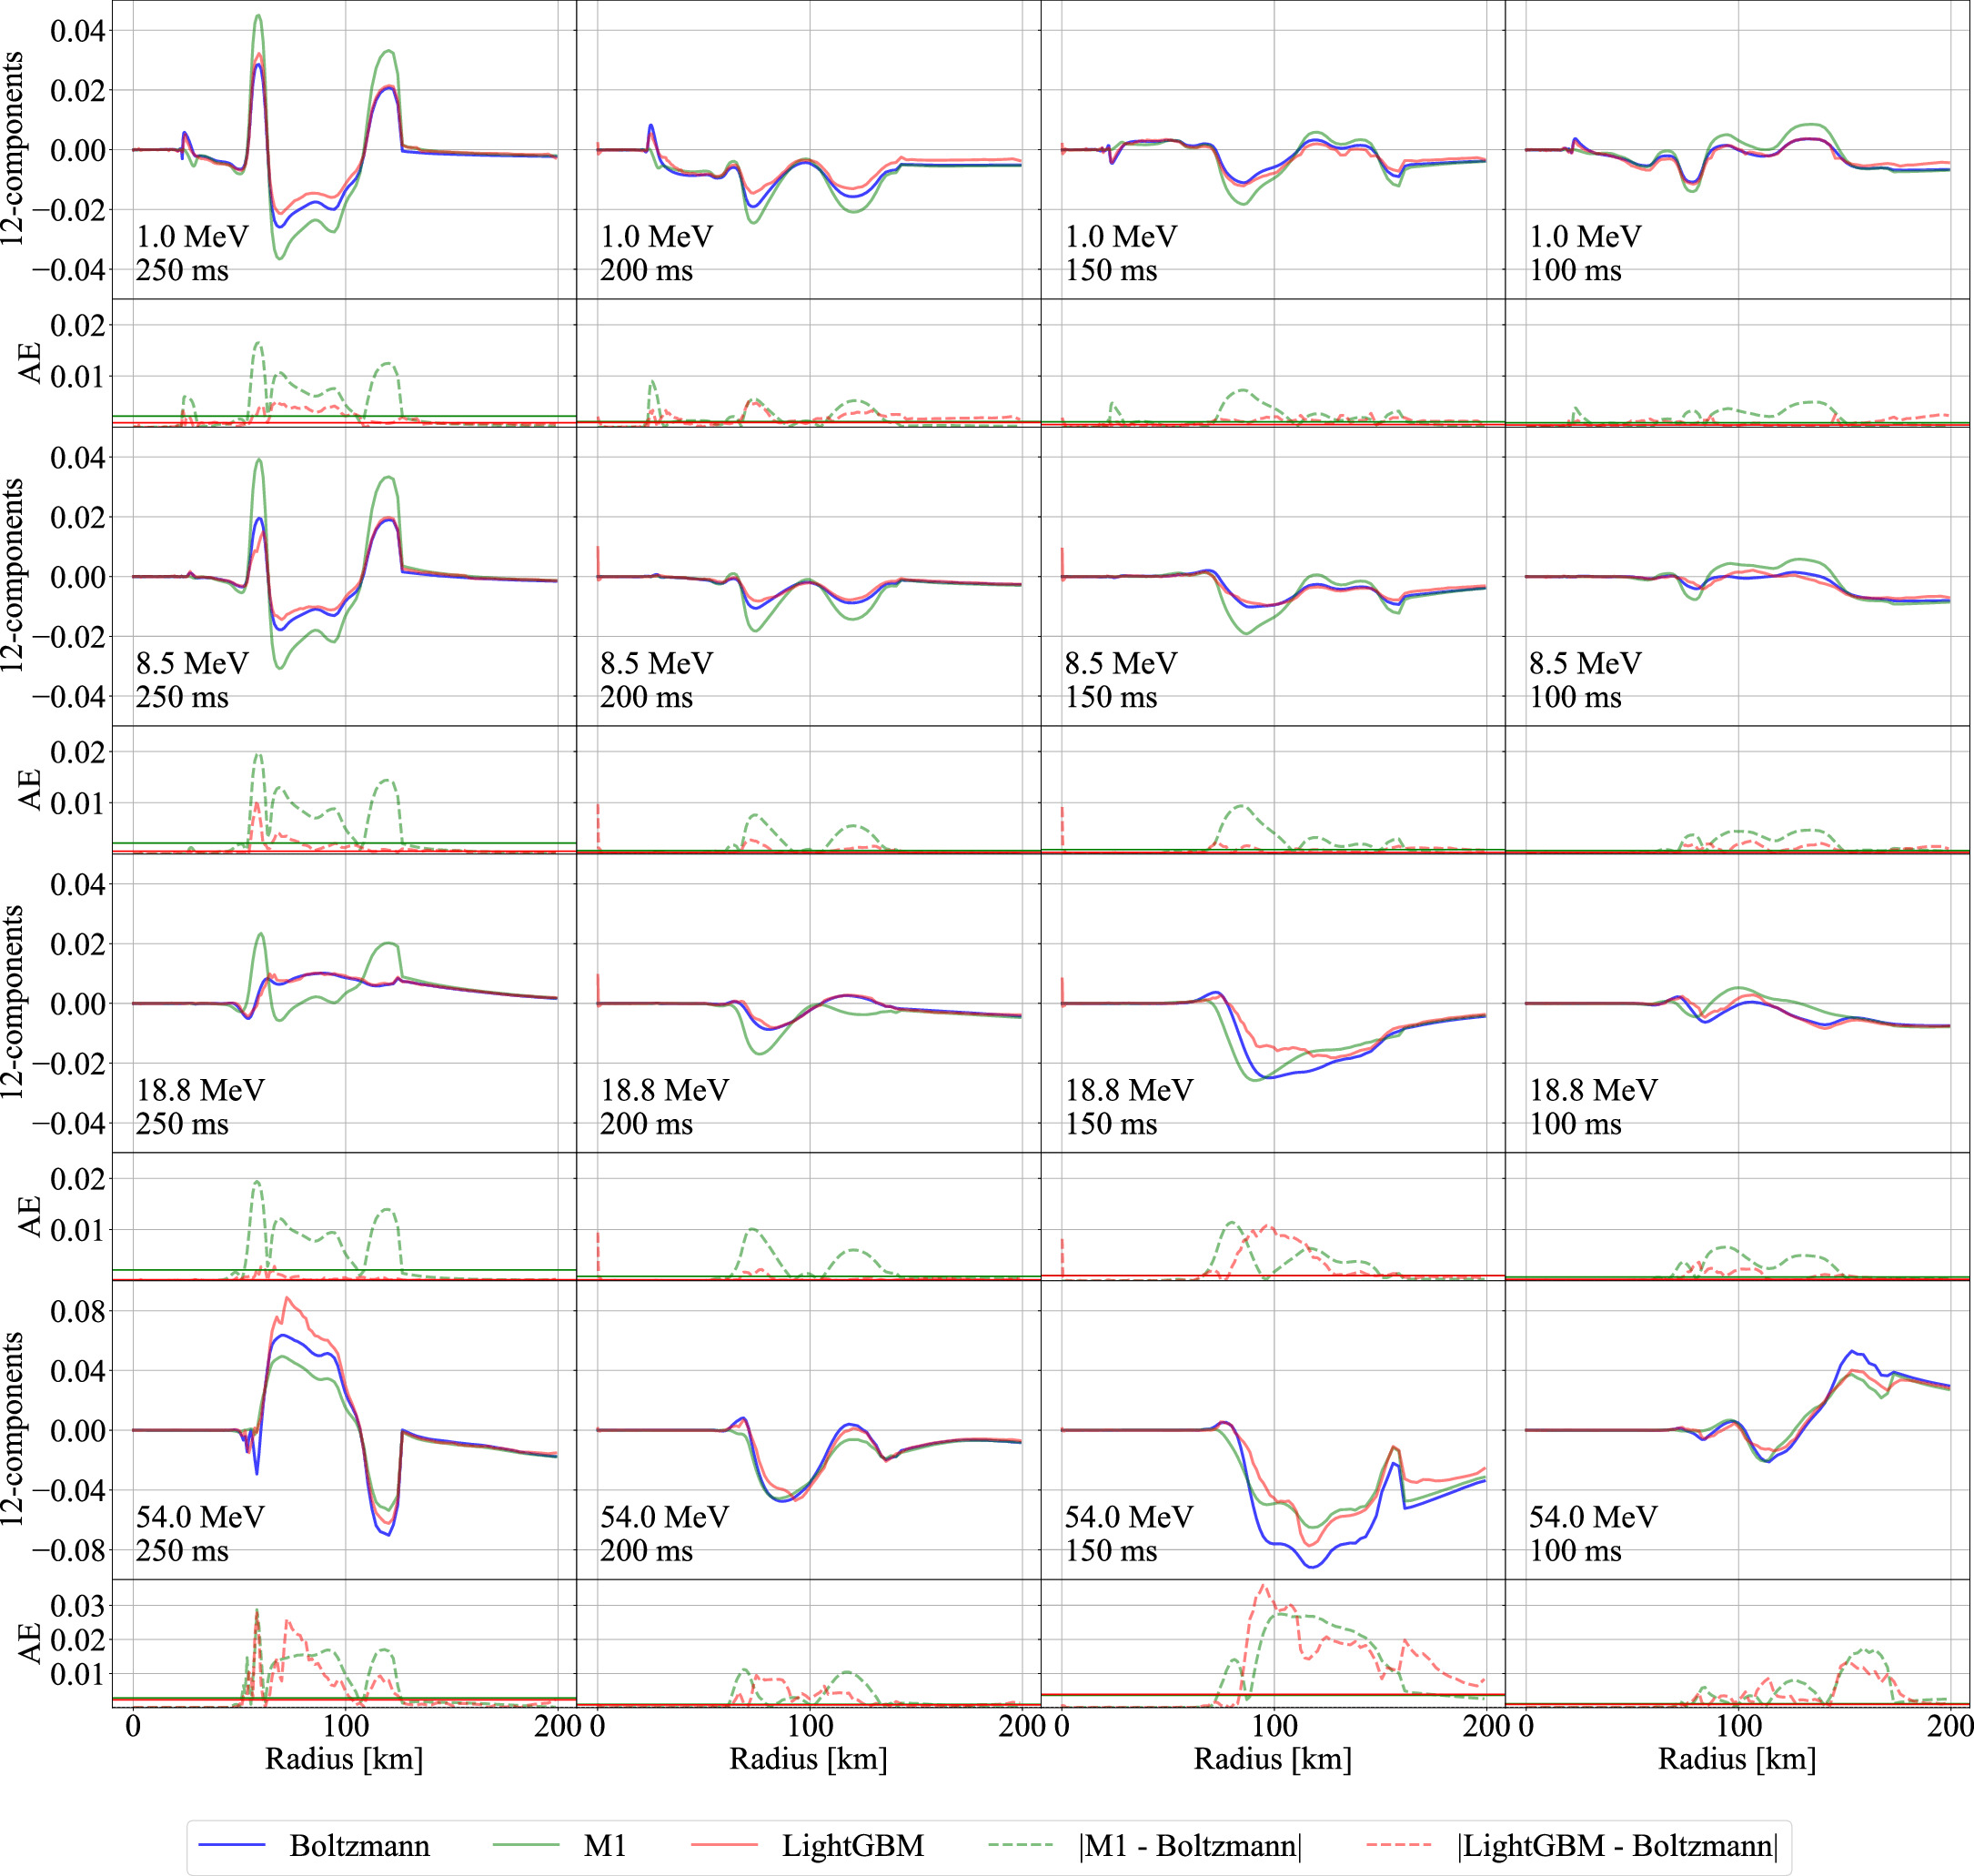Screen dimensions: 1974x1876
Task: Click the "18.8 MeV 200 ms" panel annotation
Action: click(664, 1106)
